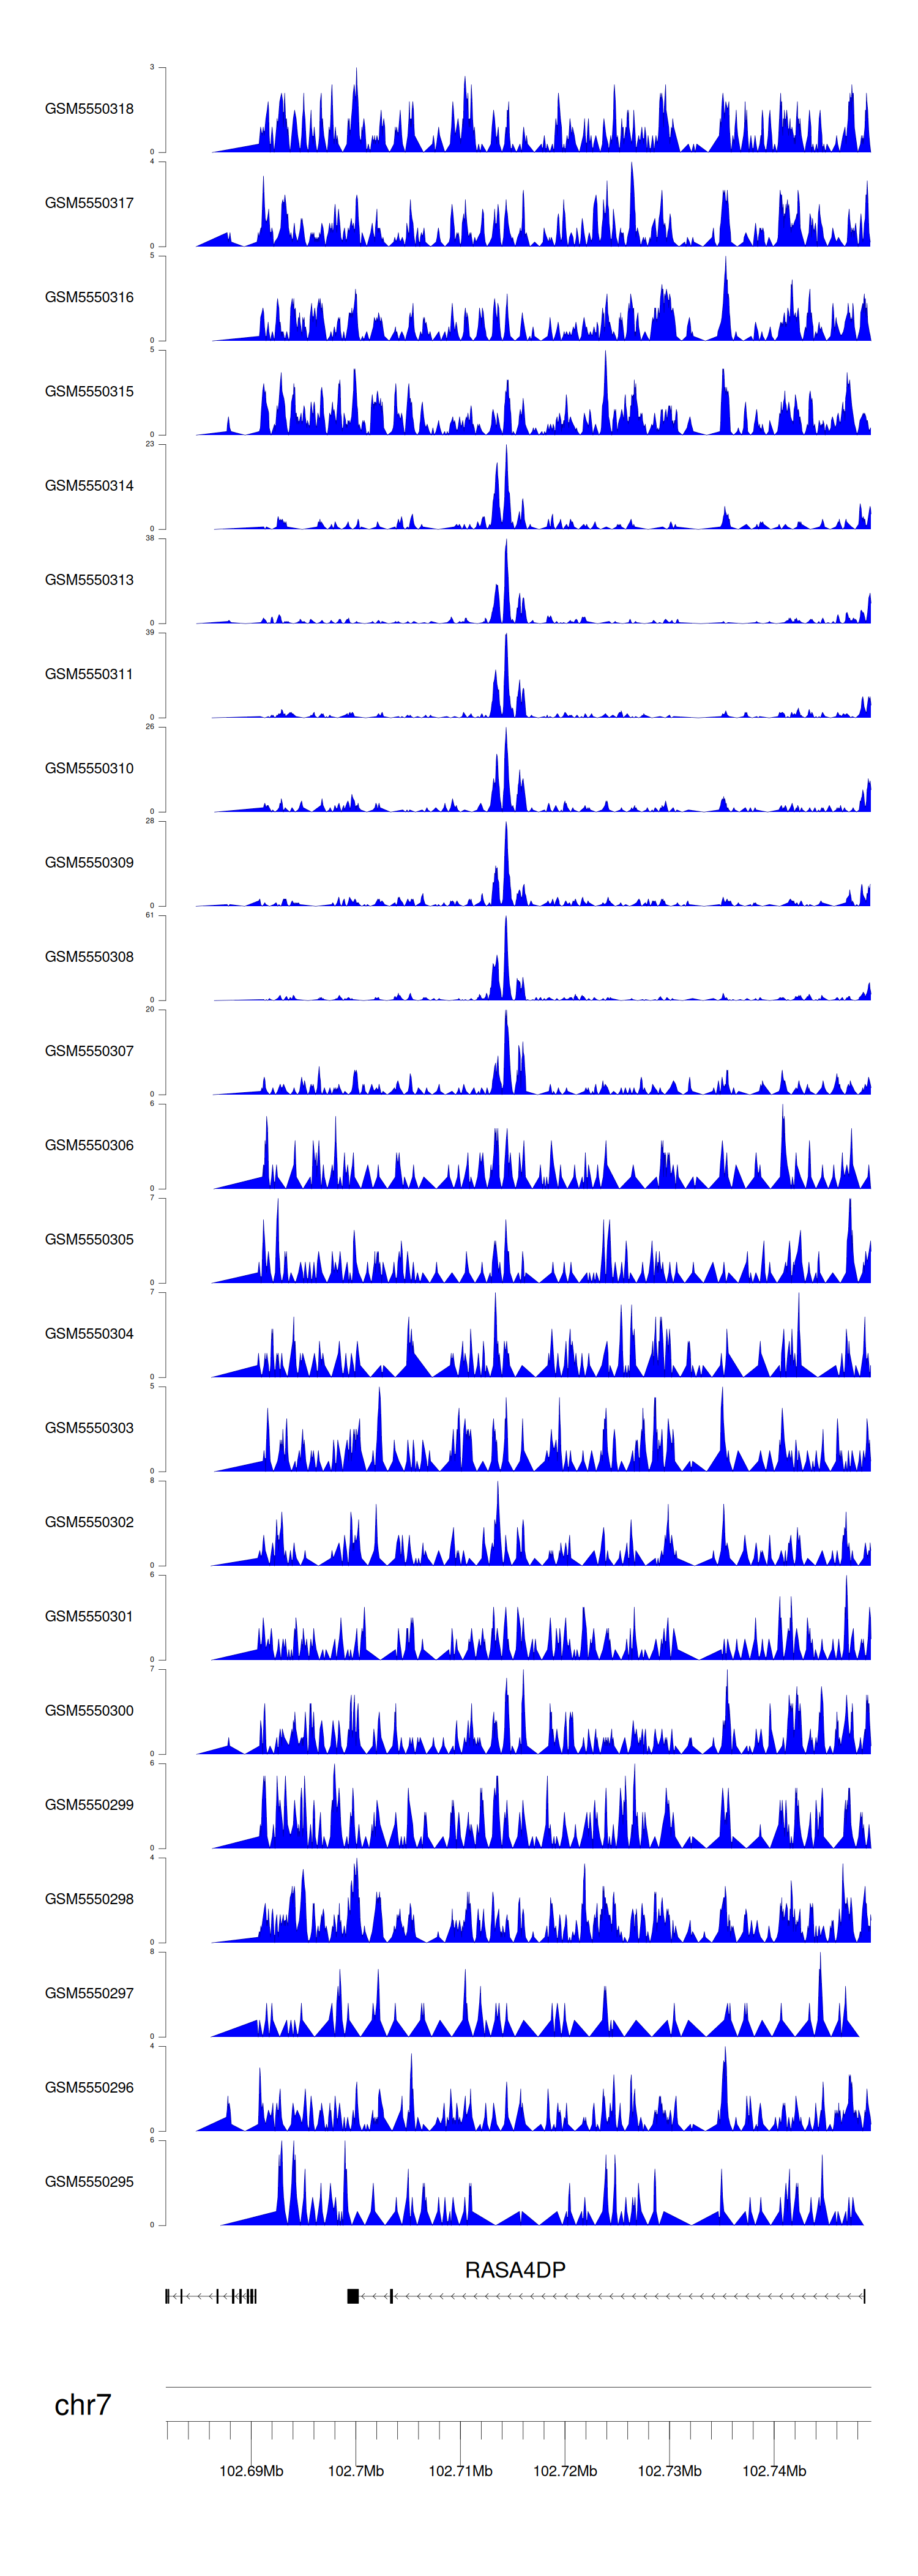Screen dimensions: 918x2576
Task: Click the RASA4DP gene name
Action: (x=515, y=2270)
